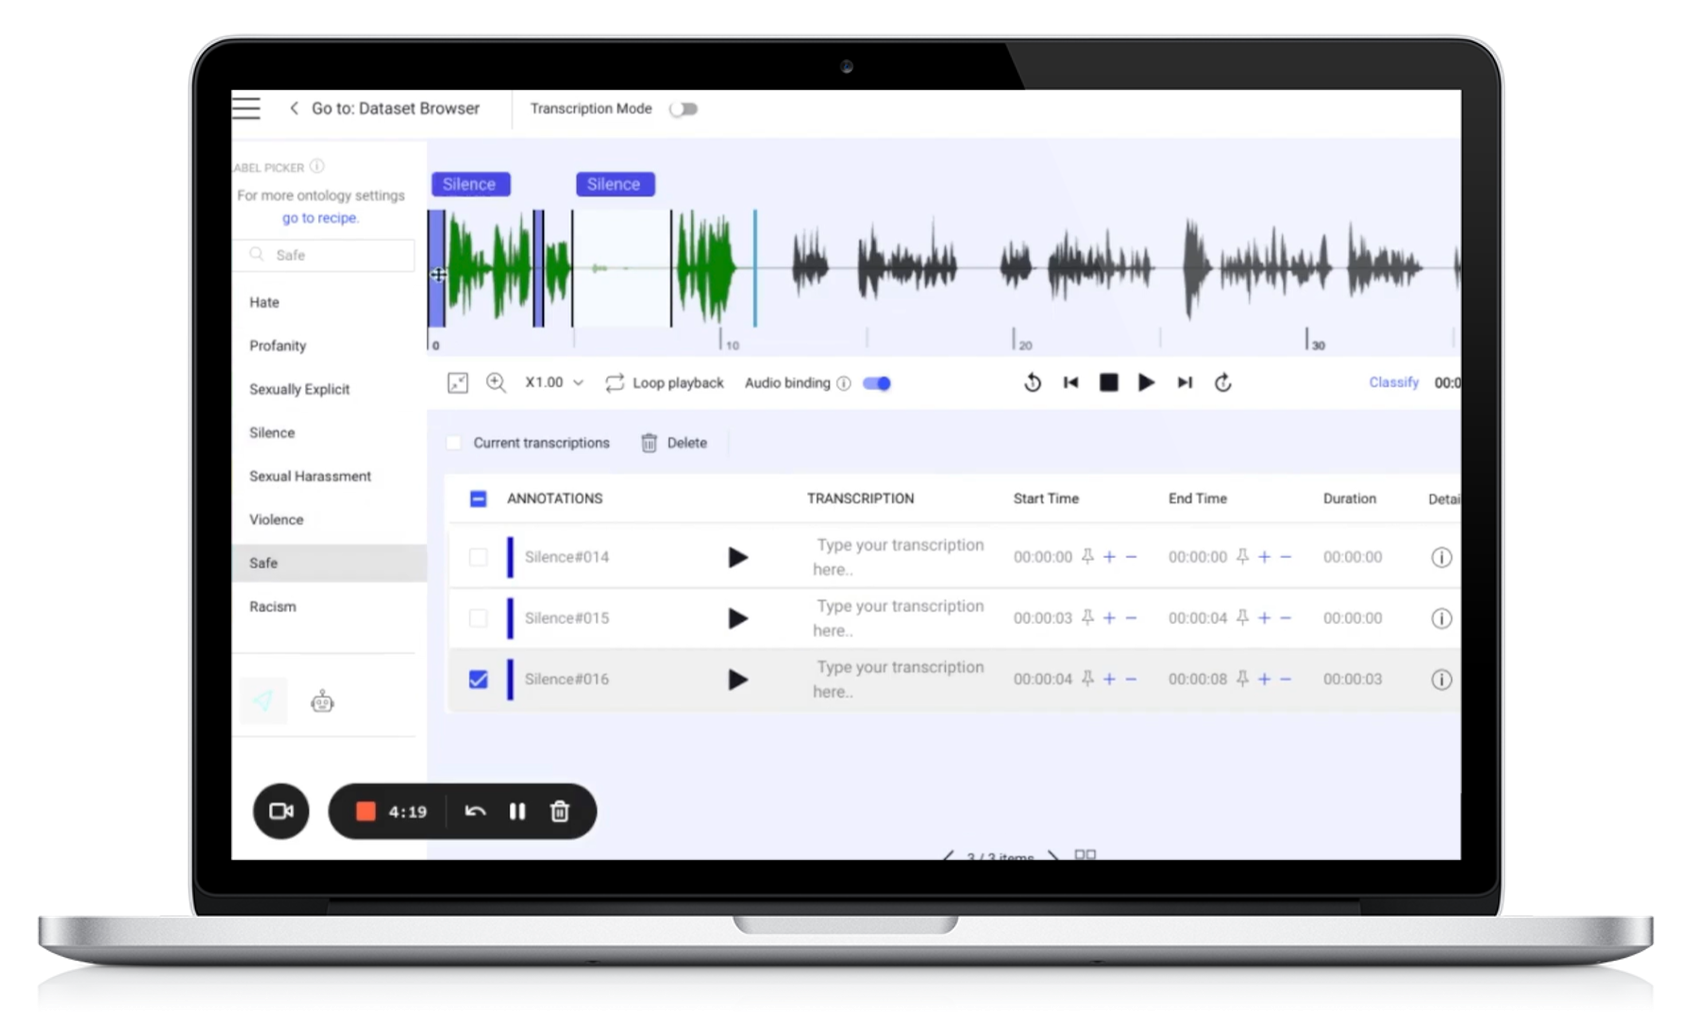Skip to the previous segment
This screenshot has height=1016, width=1693.
1070,383
